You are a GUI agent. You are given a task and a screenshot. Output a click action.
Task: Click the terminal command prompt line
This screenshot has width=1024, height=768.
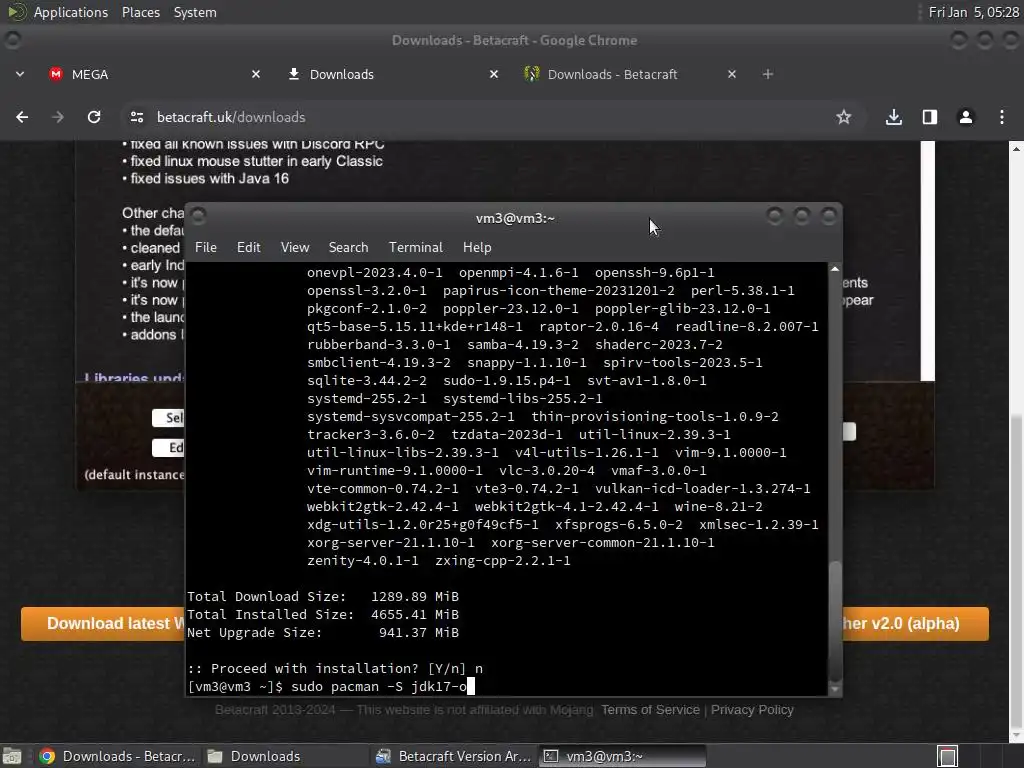[x=330, y=686]
